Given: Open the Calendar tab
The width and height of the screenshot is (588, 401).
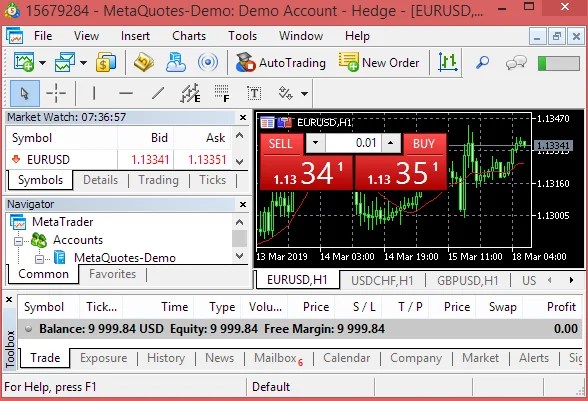Looking at the screenshot, I should [x=346, y=358].
